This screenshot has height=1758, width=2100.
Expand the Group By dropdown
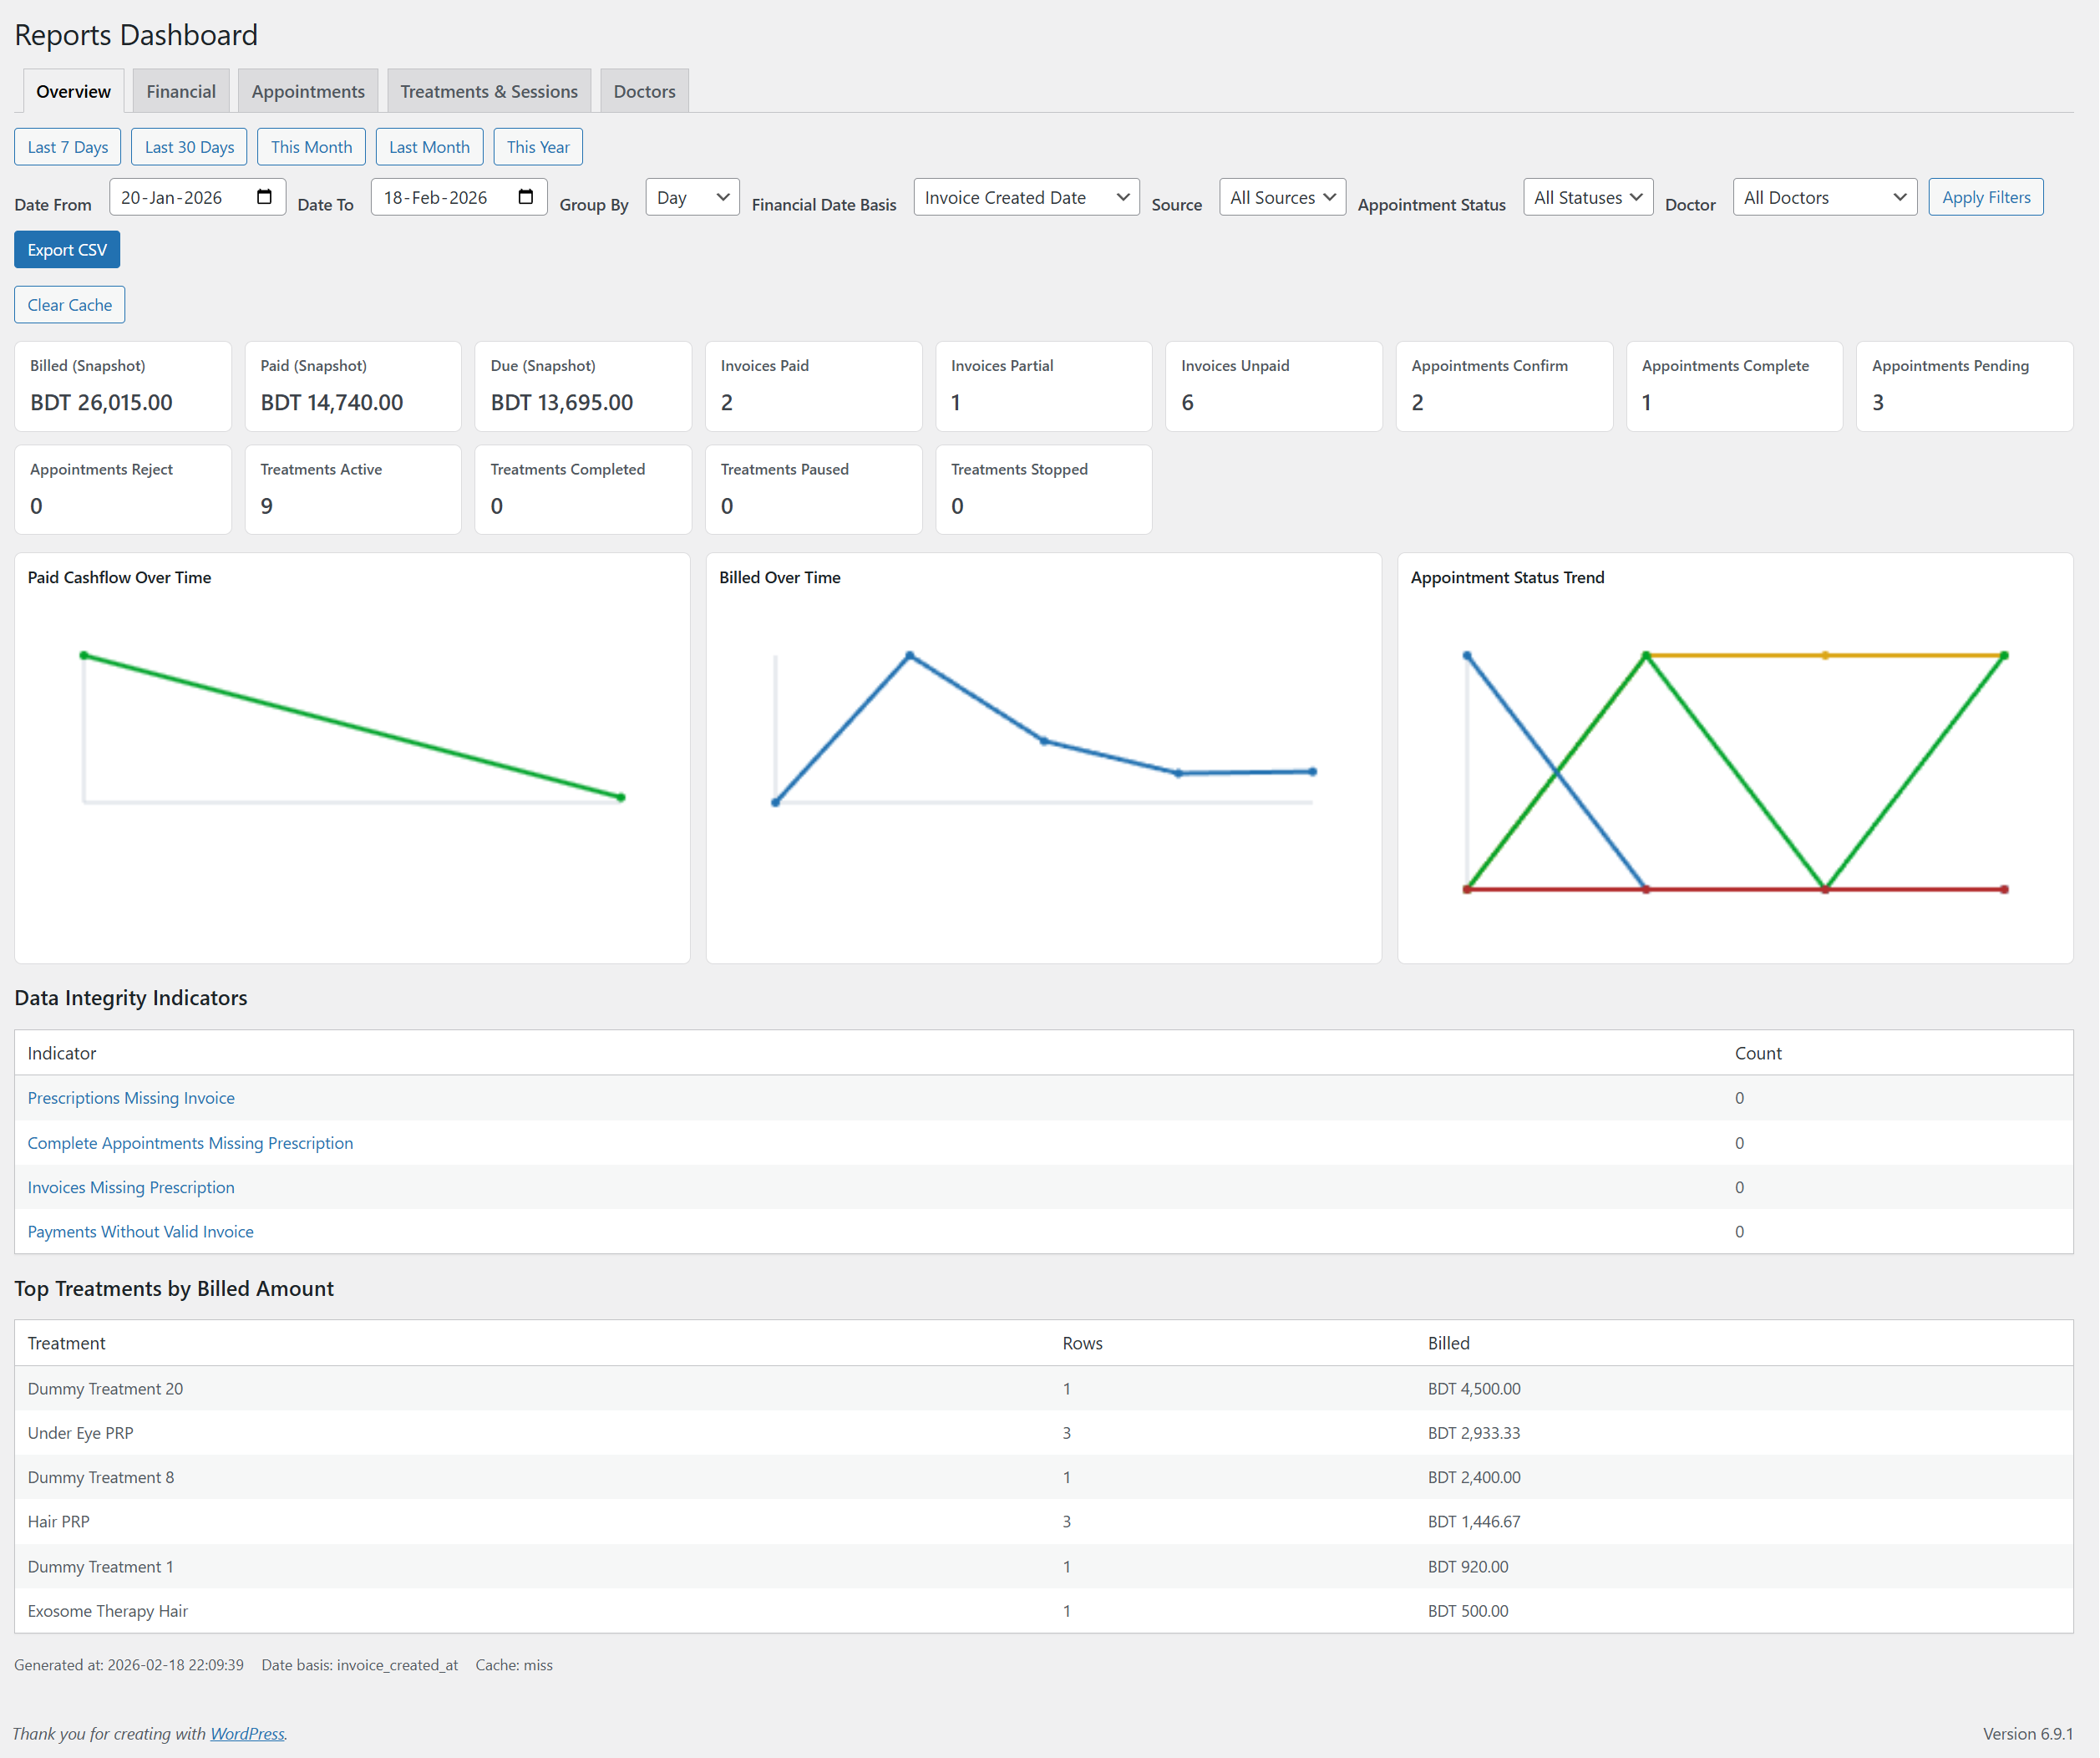tap(692, 197)
